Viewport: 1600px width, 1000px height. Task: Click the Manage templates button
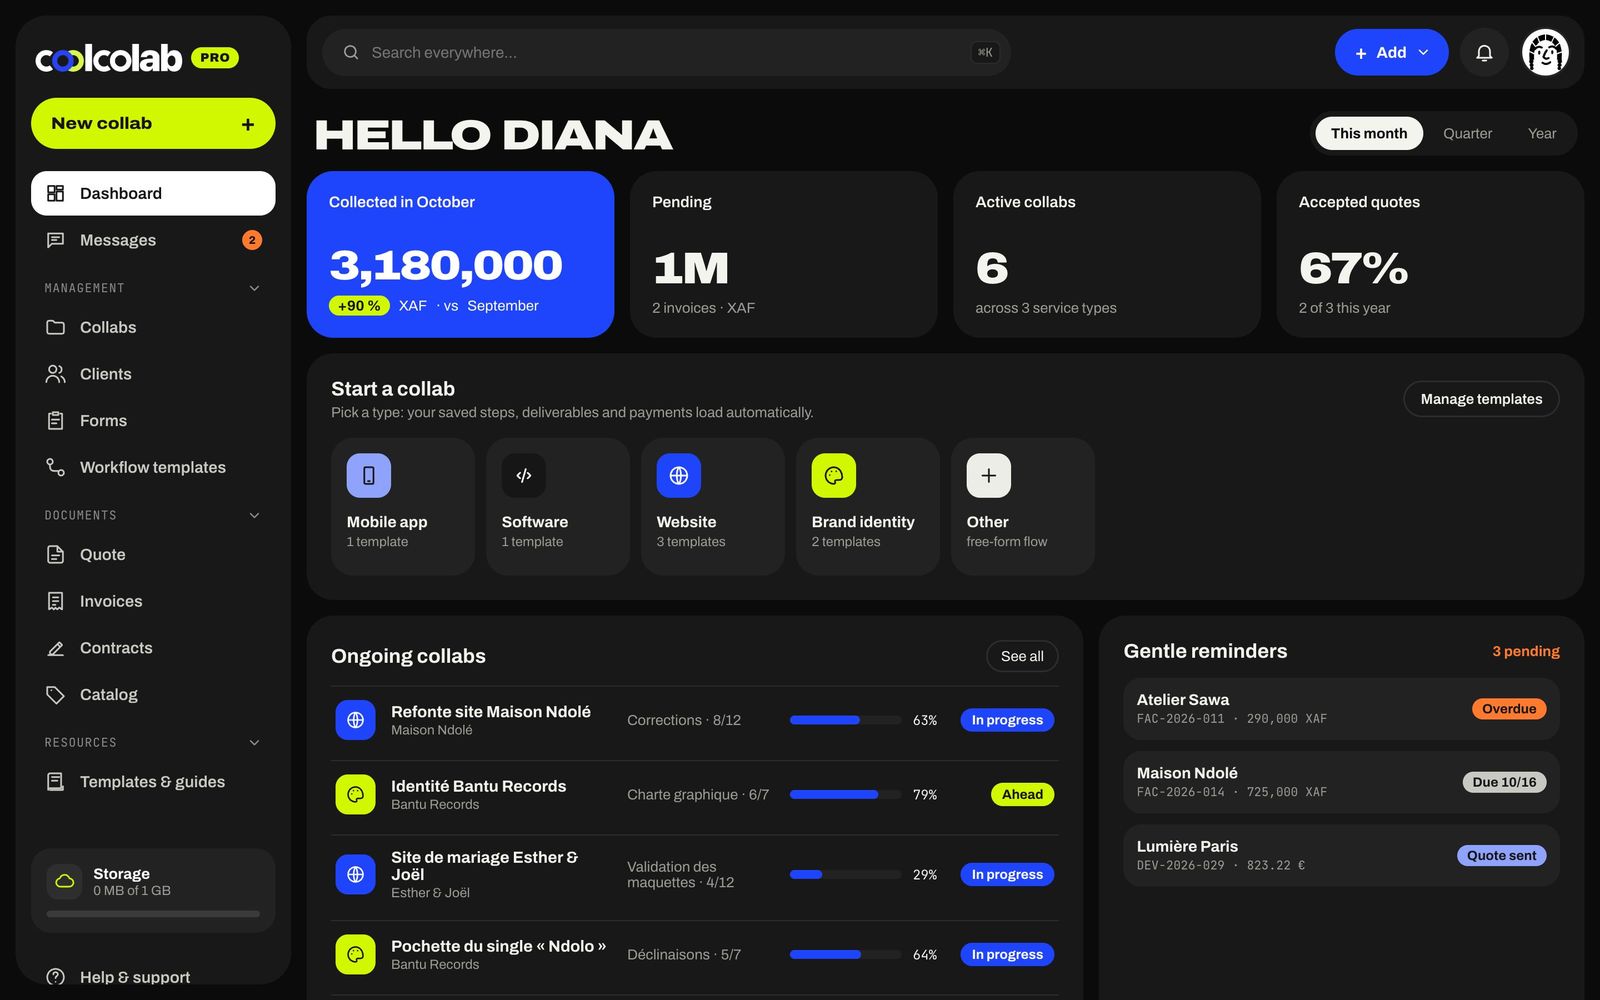point(1481,399)
